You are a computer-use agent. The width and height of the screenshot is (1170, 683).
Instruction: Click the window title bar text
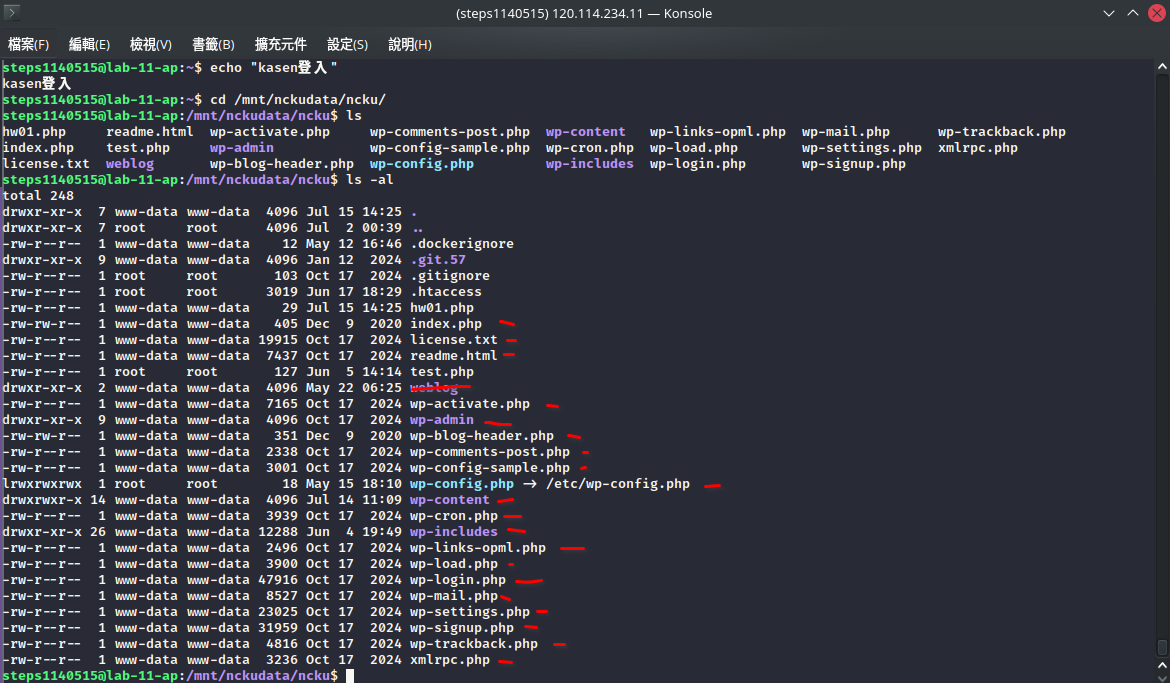[584, 14]
